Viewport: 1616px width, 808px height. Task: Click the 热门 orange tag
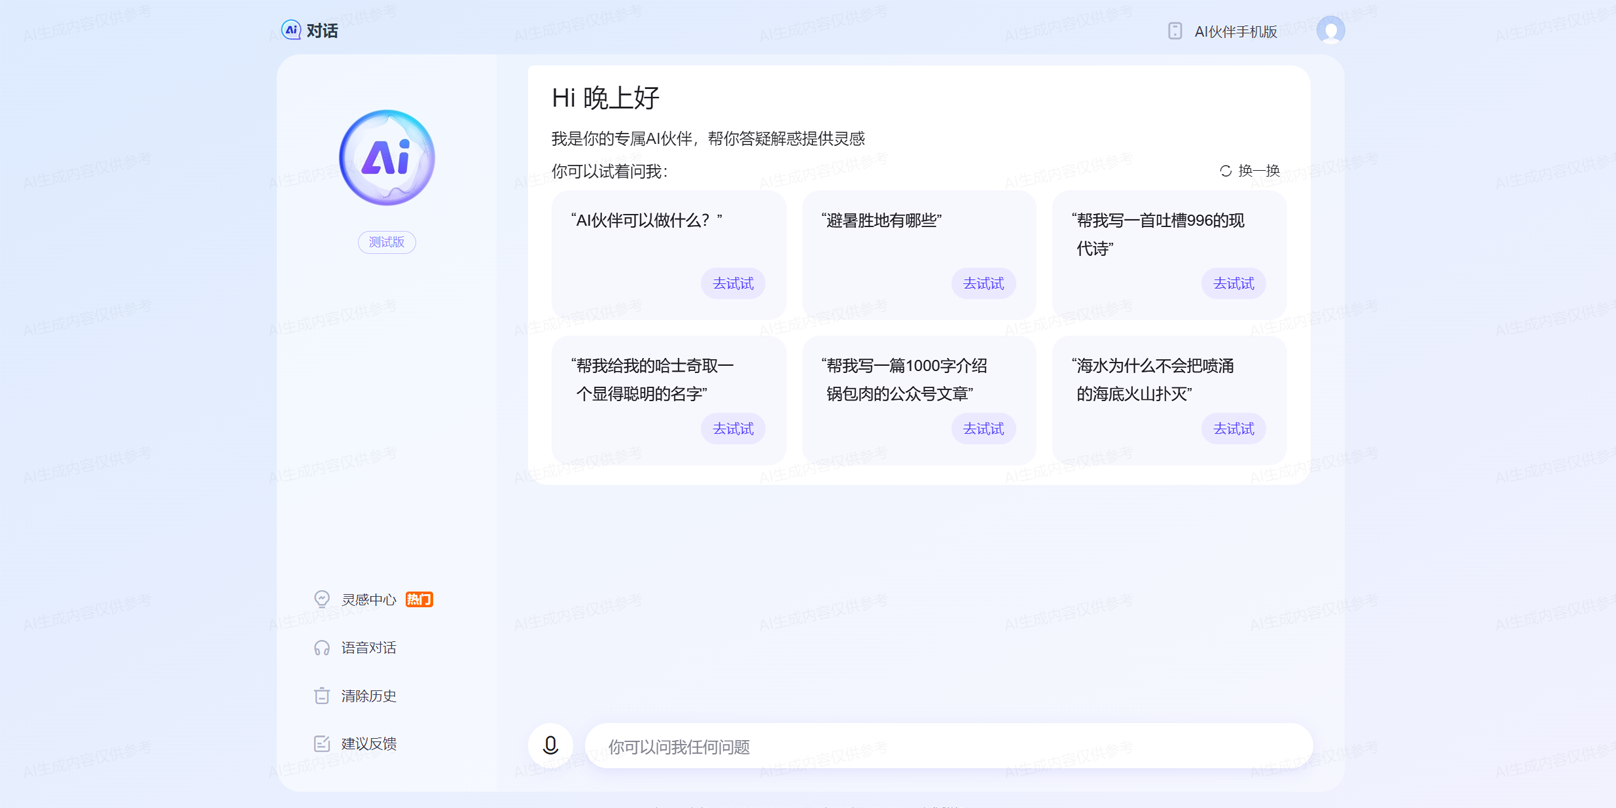419,600
